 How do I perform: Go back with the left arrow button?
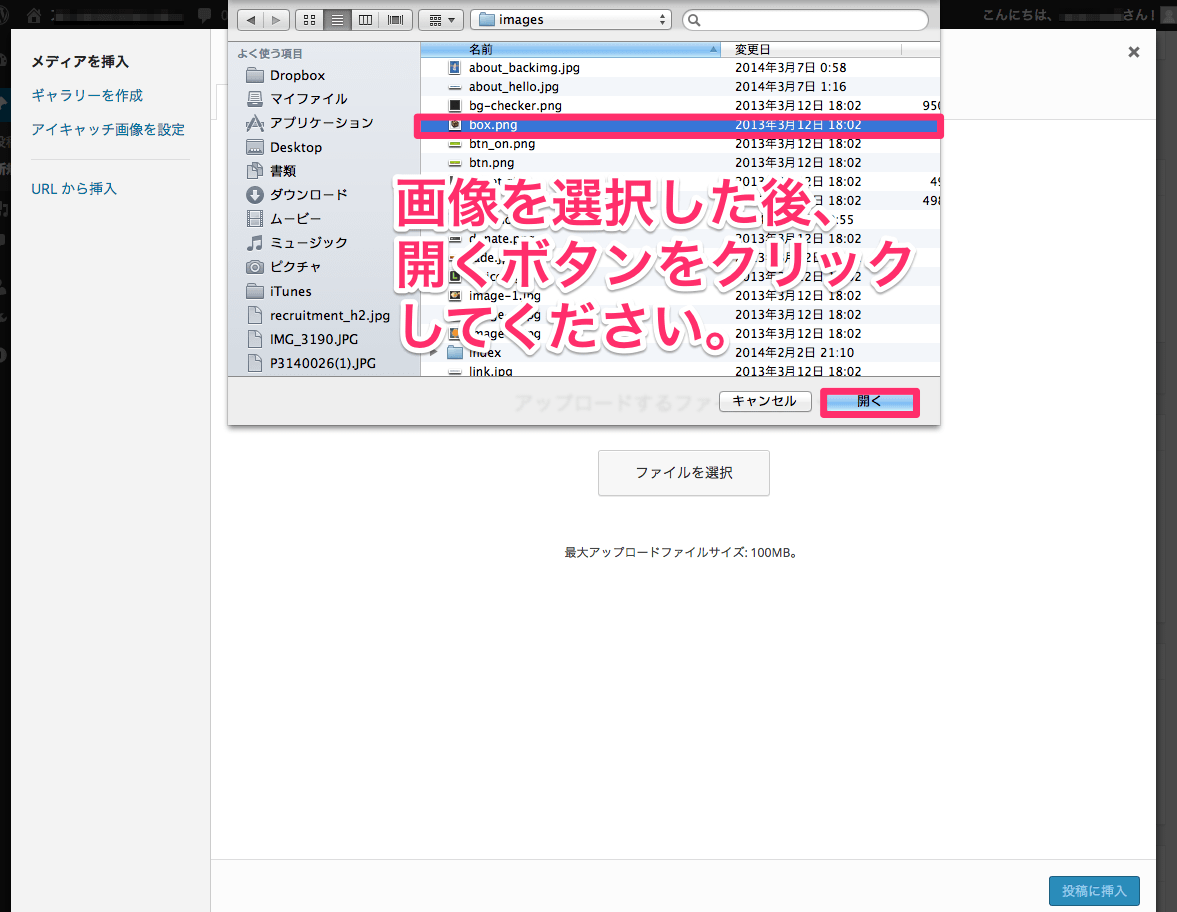point(251,20)
